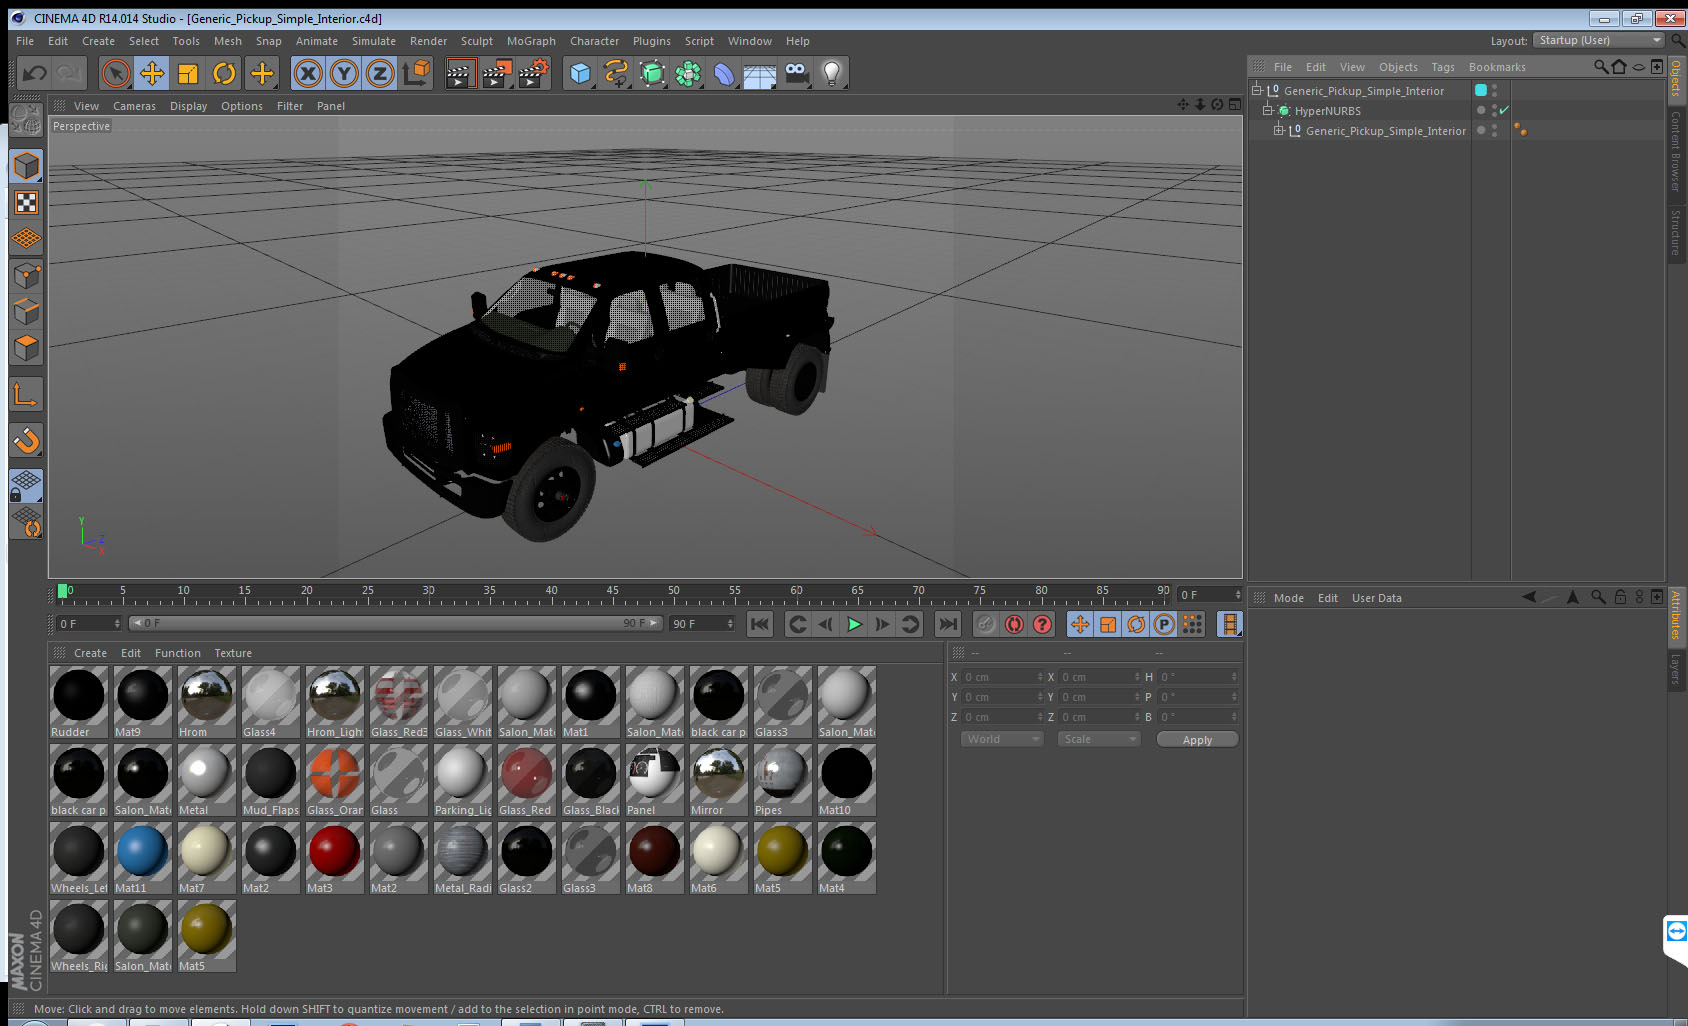Switch to Texture mode in left sidebar
The width and height of the screenshot is (1688, 1026).
click(x=26, y=203)
